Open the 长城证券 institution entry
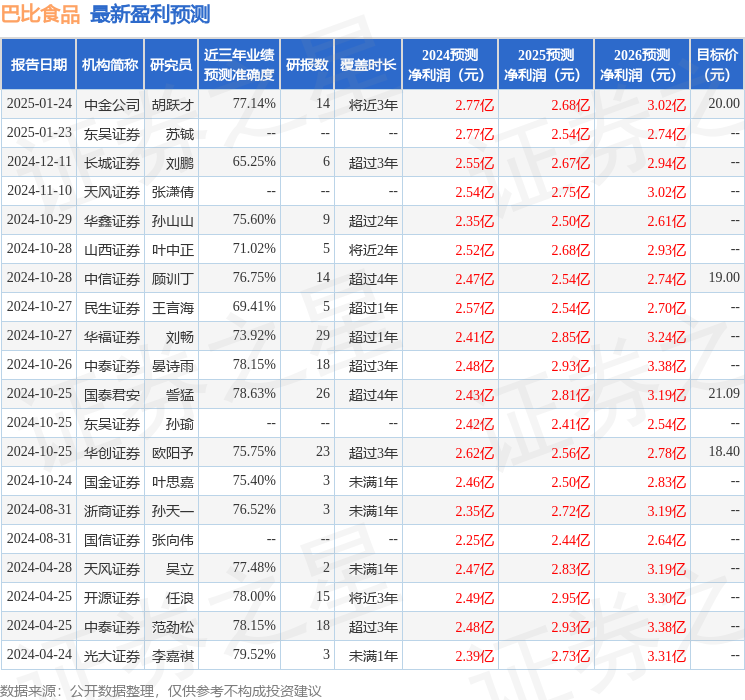 click(112, 162)
